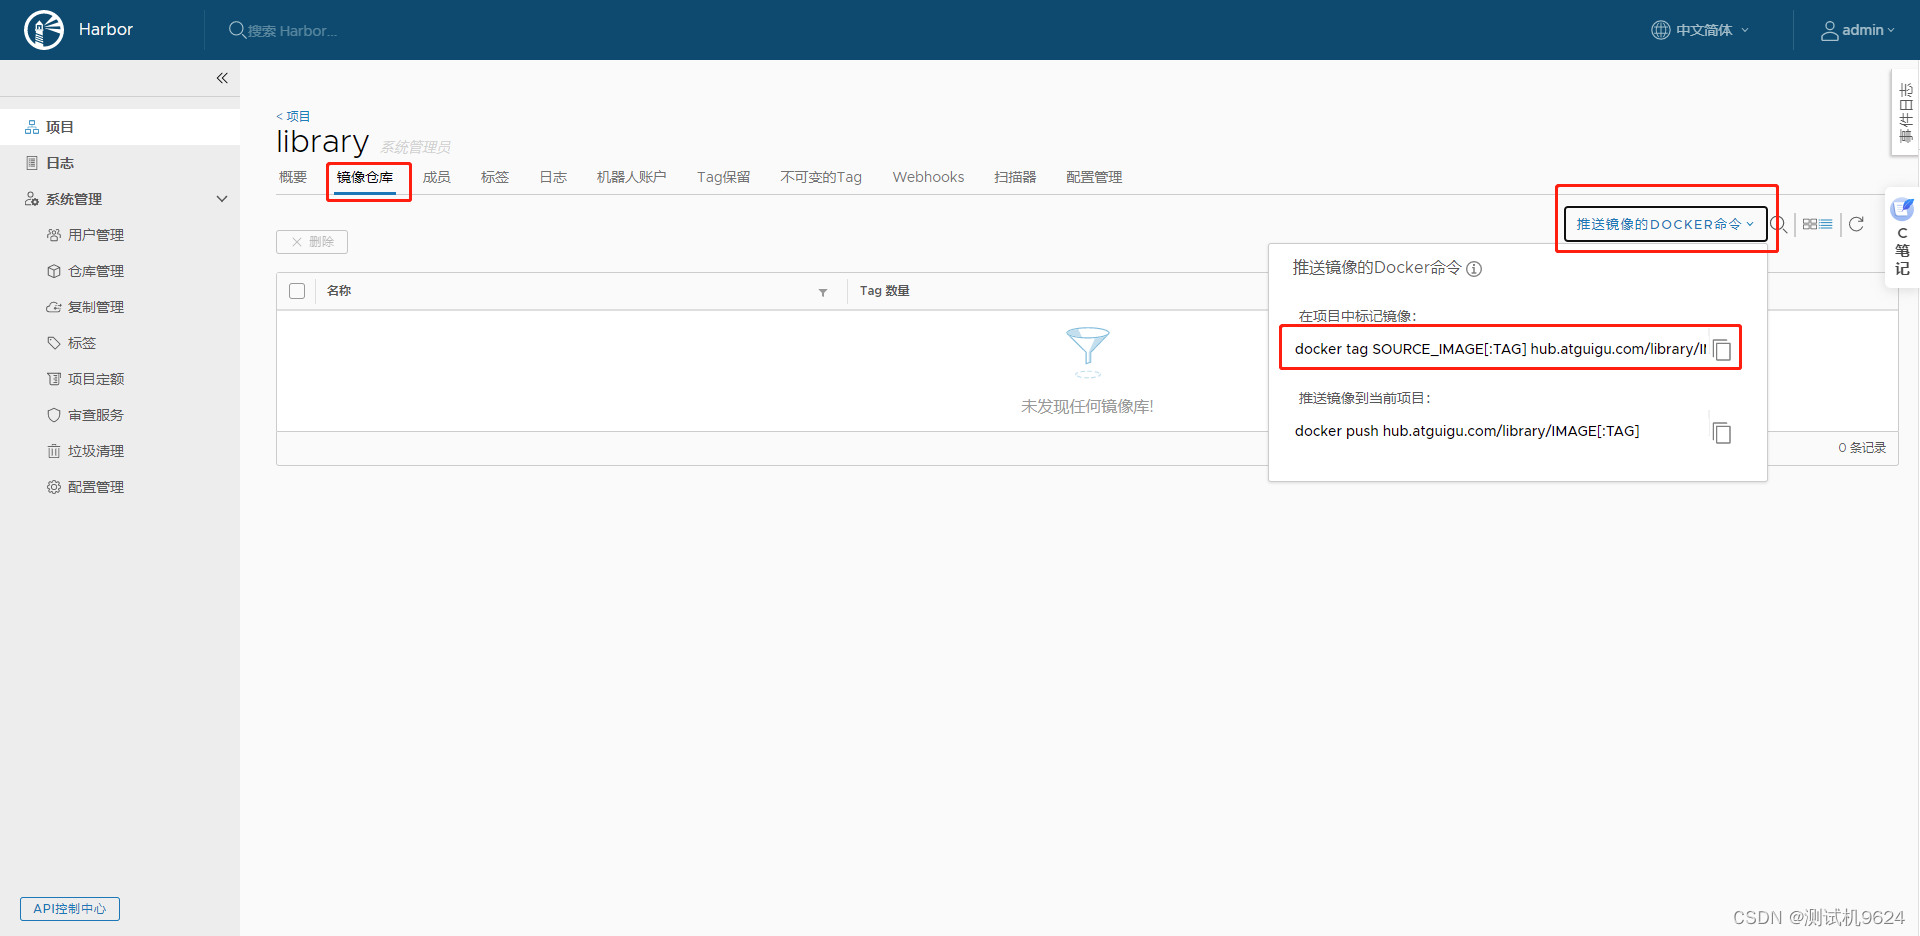Click the docker tag command text
The image size is (1920, 936).
tap(1500, 349)
